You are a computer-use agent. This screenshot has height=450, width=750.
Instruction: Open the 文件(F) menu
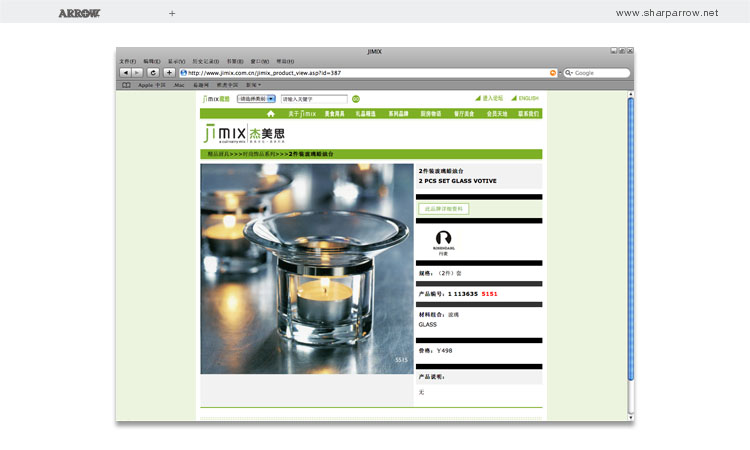tap(128, 61)
